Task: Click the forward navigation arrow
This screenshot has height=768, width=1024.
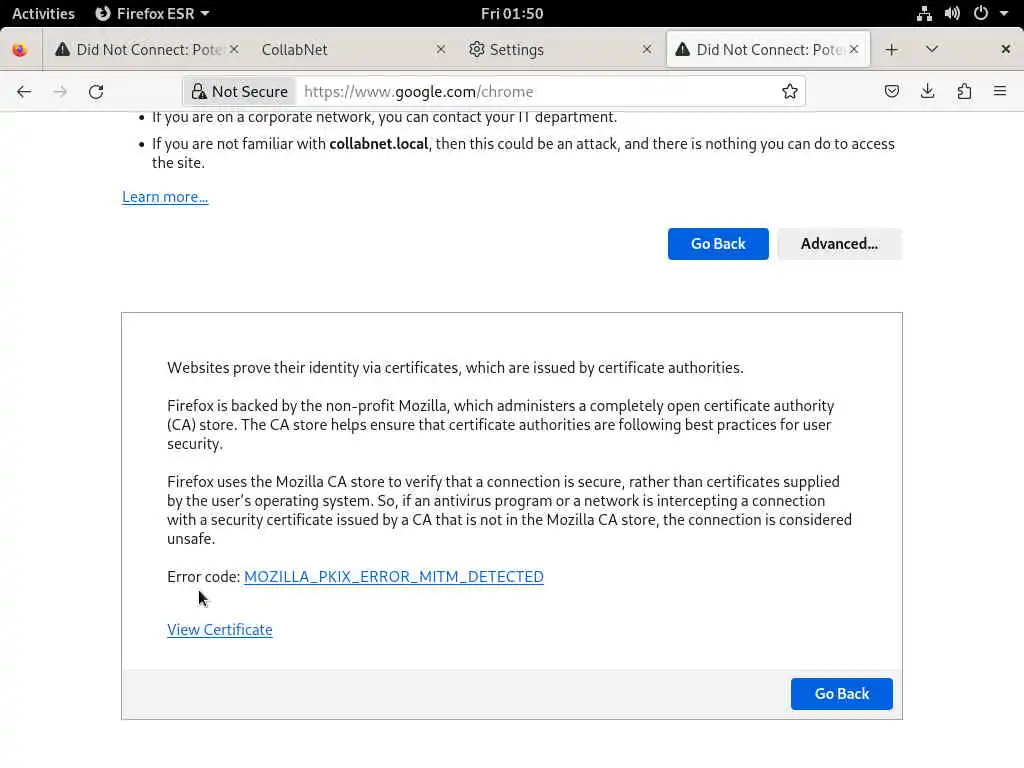Action: pyautogui.click(x=60, y=92)
